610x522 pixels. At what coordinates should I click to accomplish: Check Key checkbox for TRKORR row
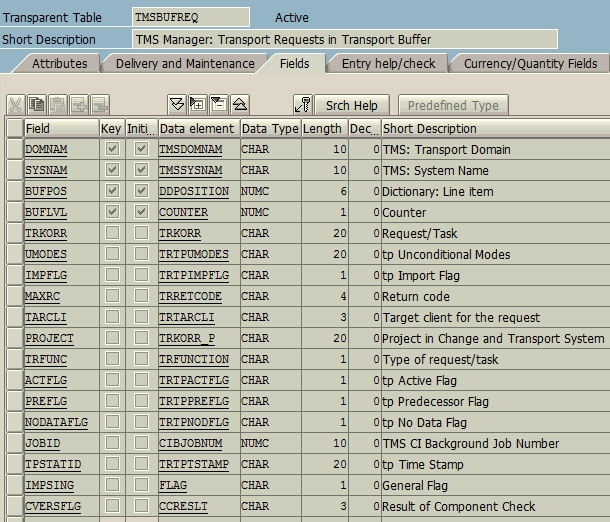point(112,233)
